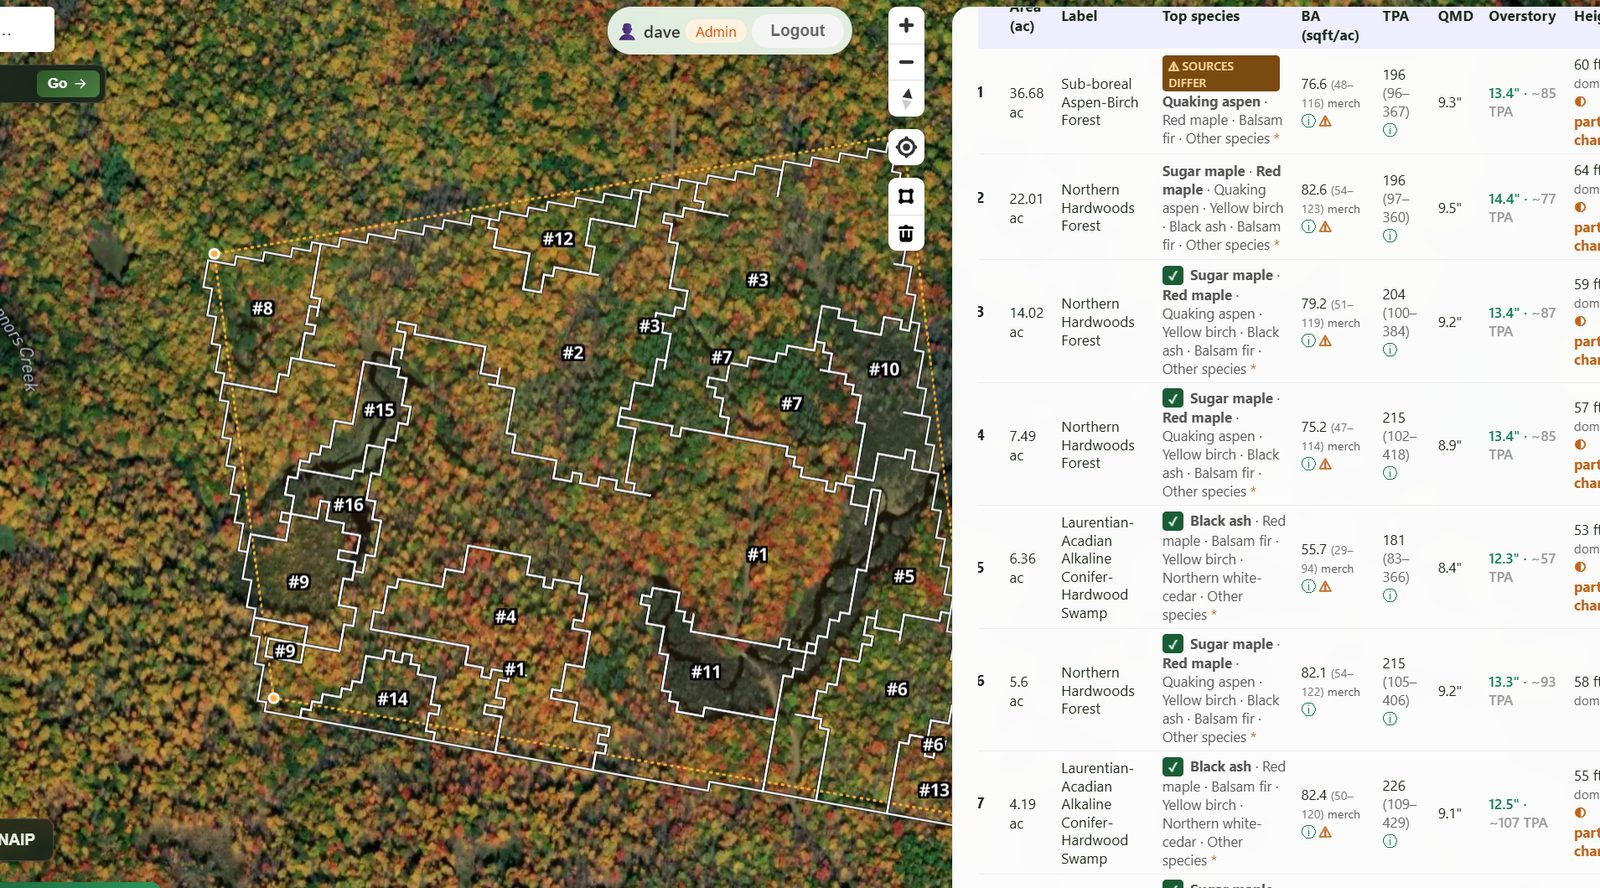
Task: Click the Admin badge
Action: (x=716, y=32)
